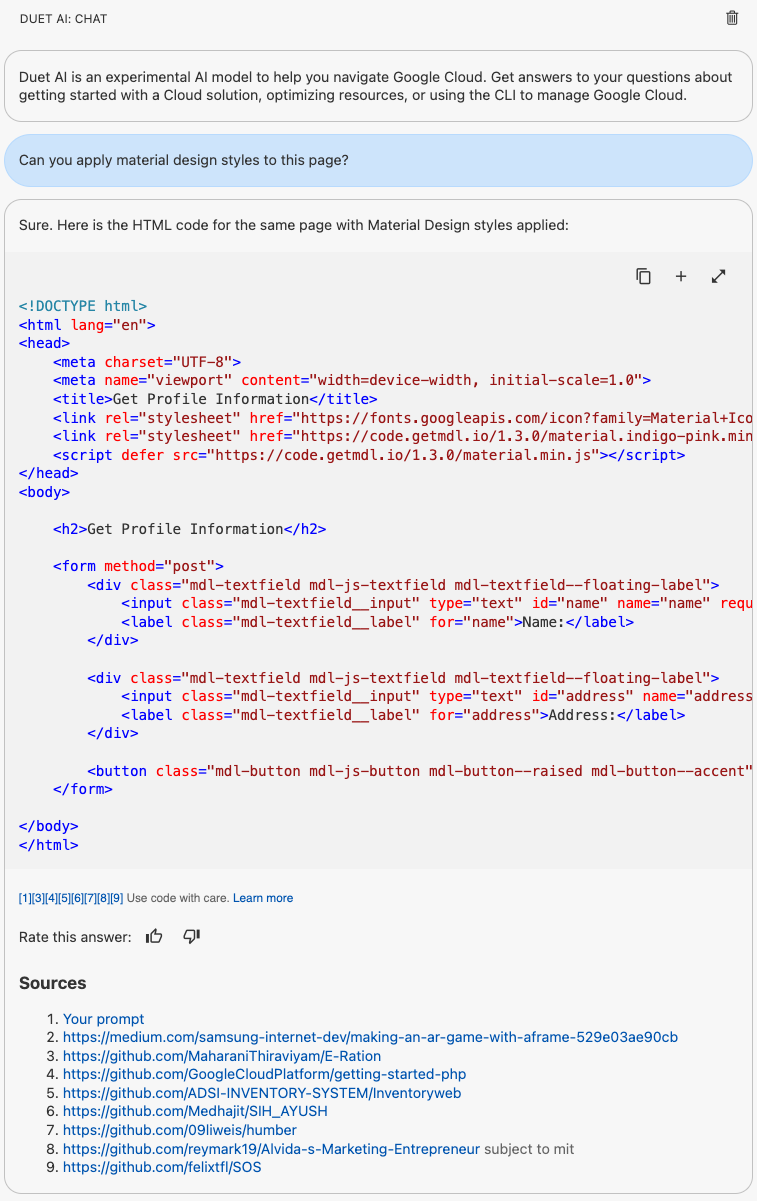Open the 'Your prompt' source link
Viewport: 757px width, 1201px height.
click(x=103, y=1018)
